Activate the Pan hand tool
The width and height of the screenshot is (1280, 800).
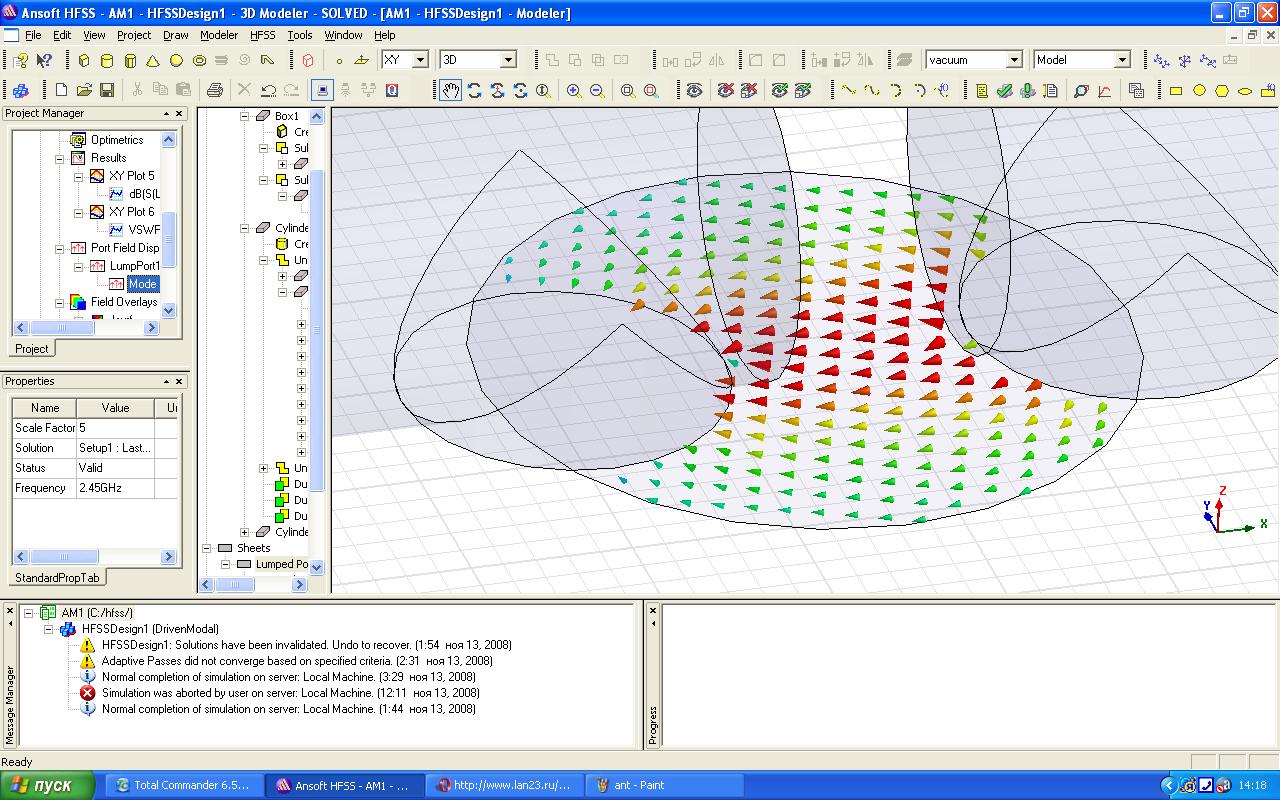tap(451, 90)
